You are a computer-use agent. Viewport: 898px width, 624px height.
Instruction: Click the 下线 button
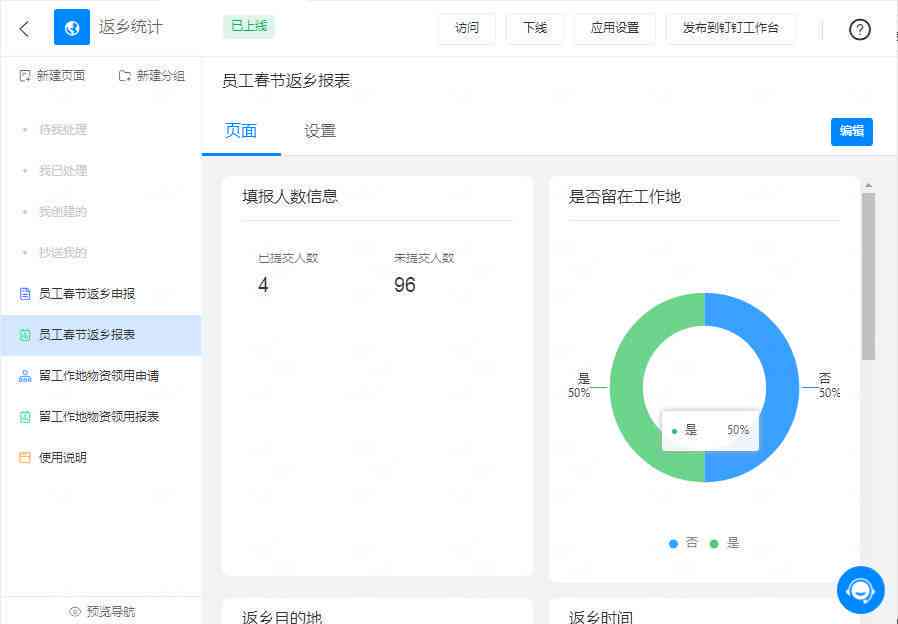(x=535, y=27)
